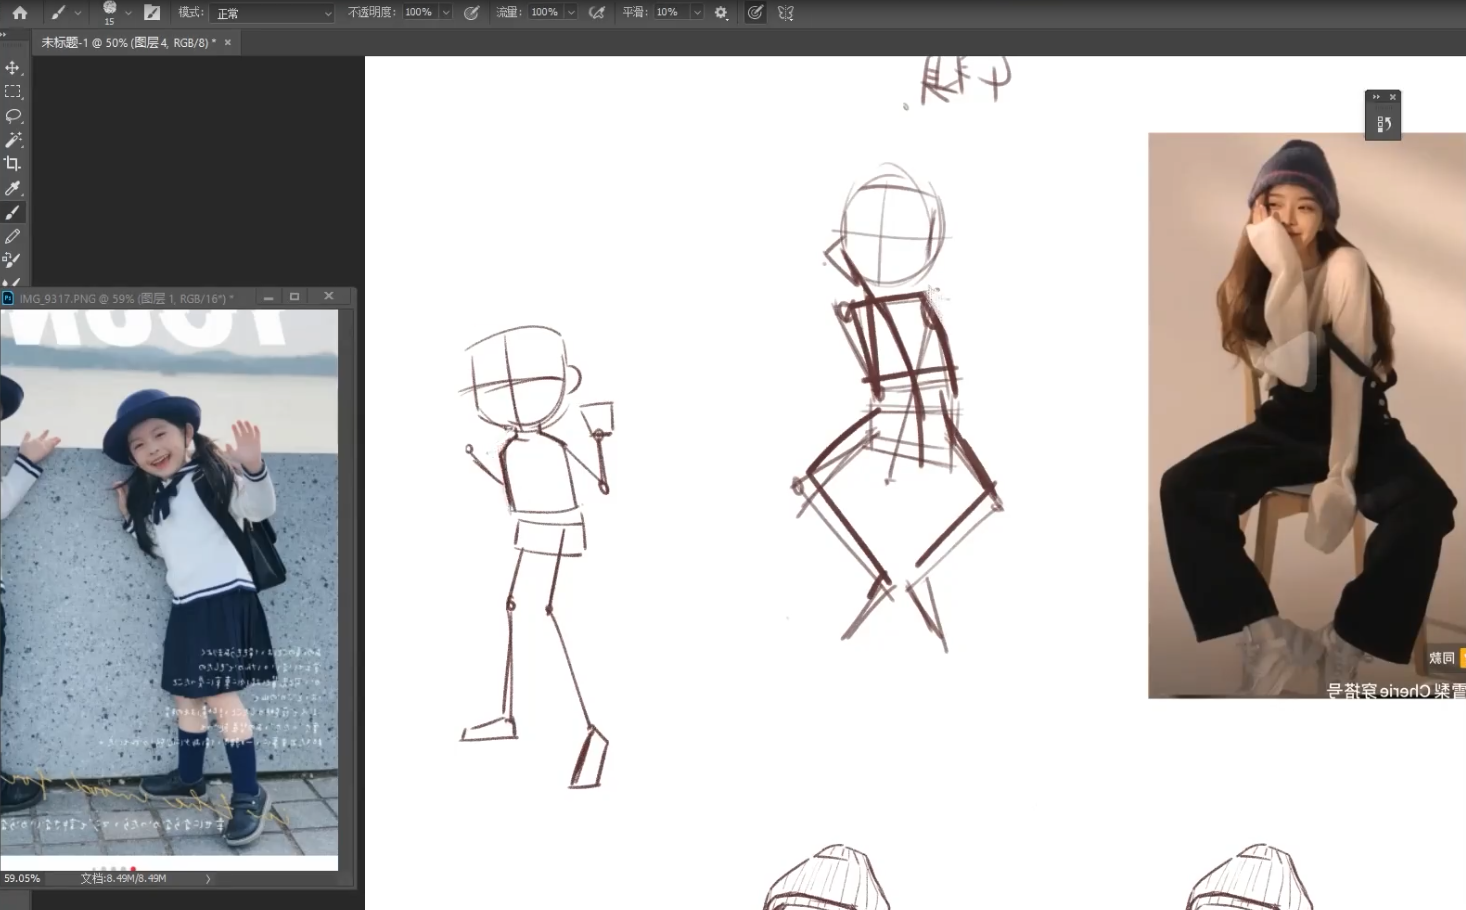Select the Brush tool in toolbar
The width and height of the screenshot is (1466, 910).
point(13,212)
